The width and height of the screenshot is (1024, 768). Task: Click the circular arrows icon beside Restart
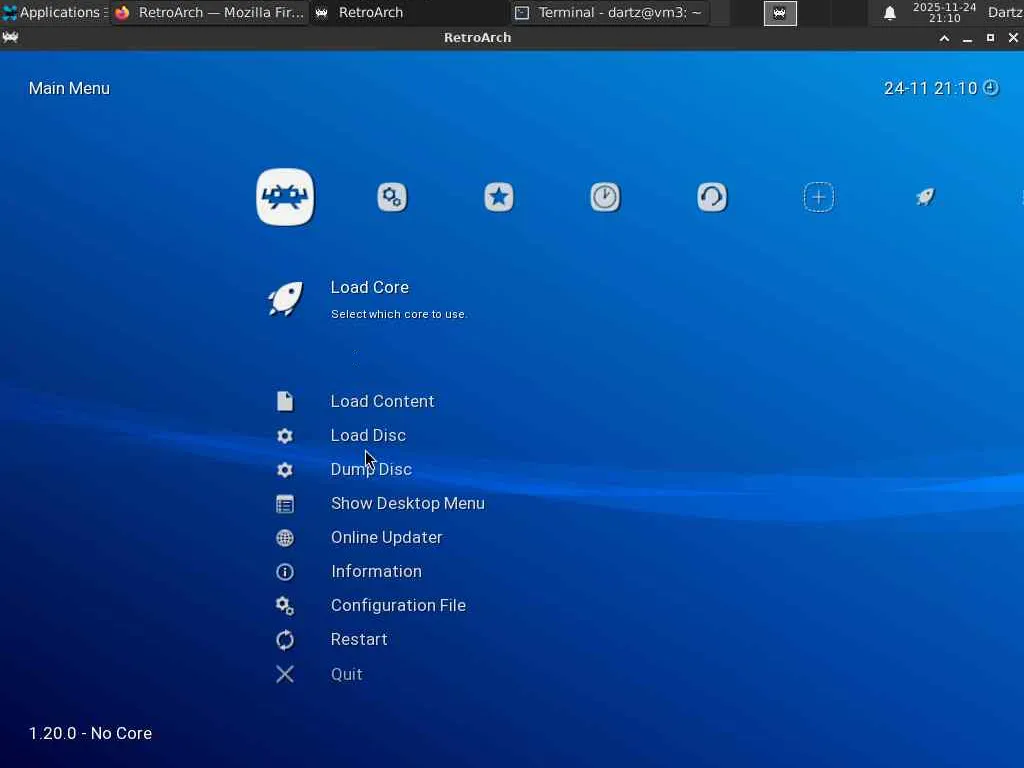pyautogui.click(x=285, y=639)
